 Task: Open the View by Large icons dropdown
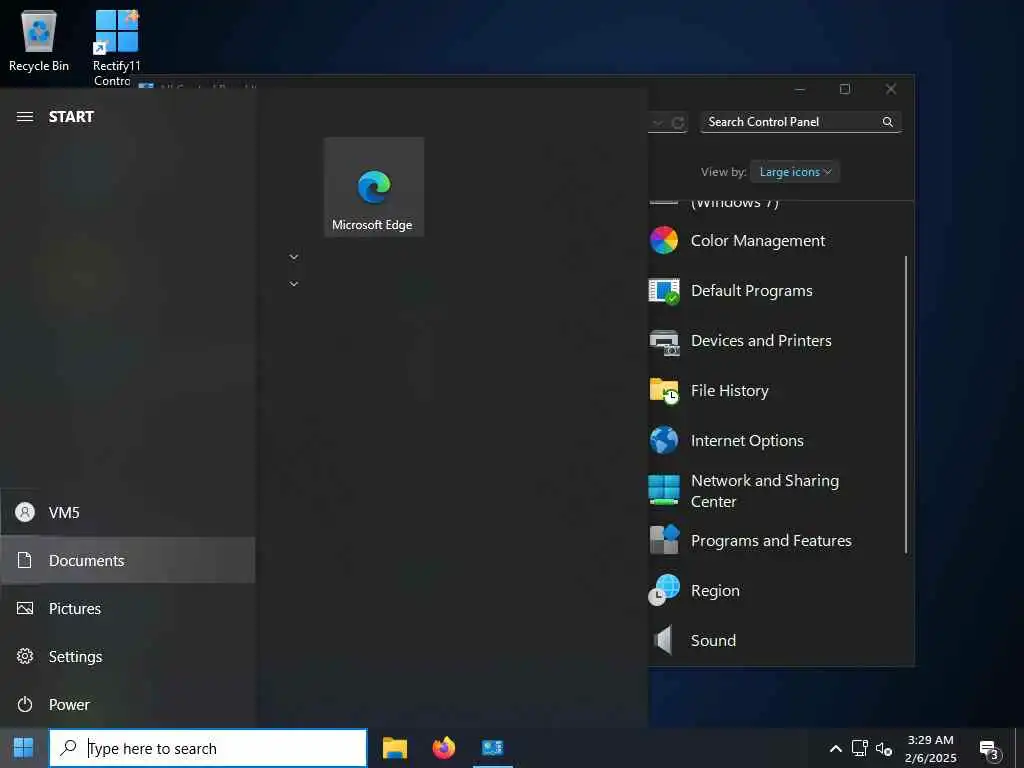pyautogui.click(x=795, y=172)
